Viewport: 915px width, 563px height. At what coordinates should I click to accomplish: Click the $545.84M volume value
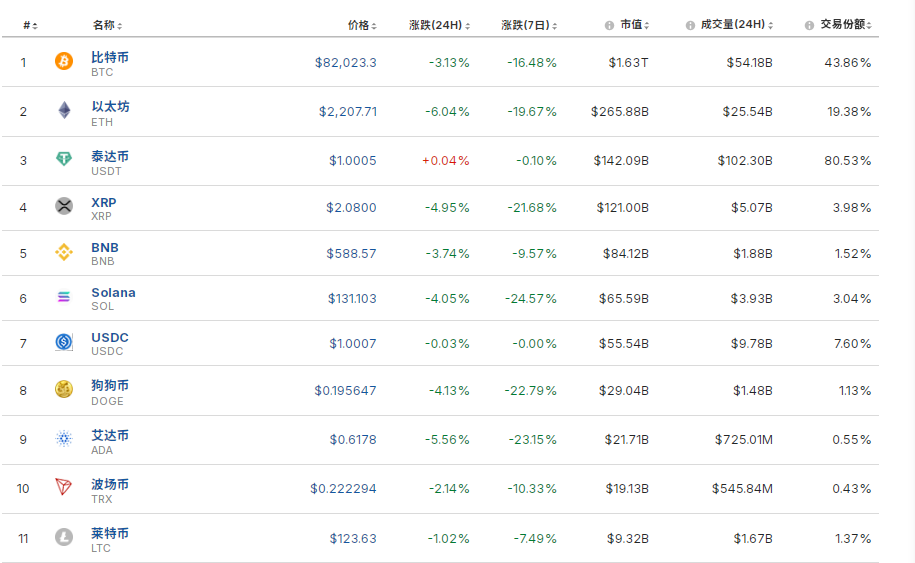742,488
